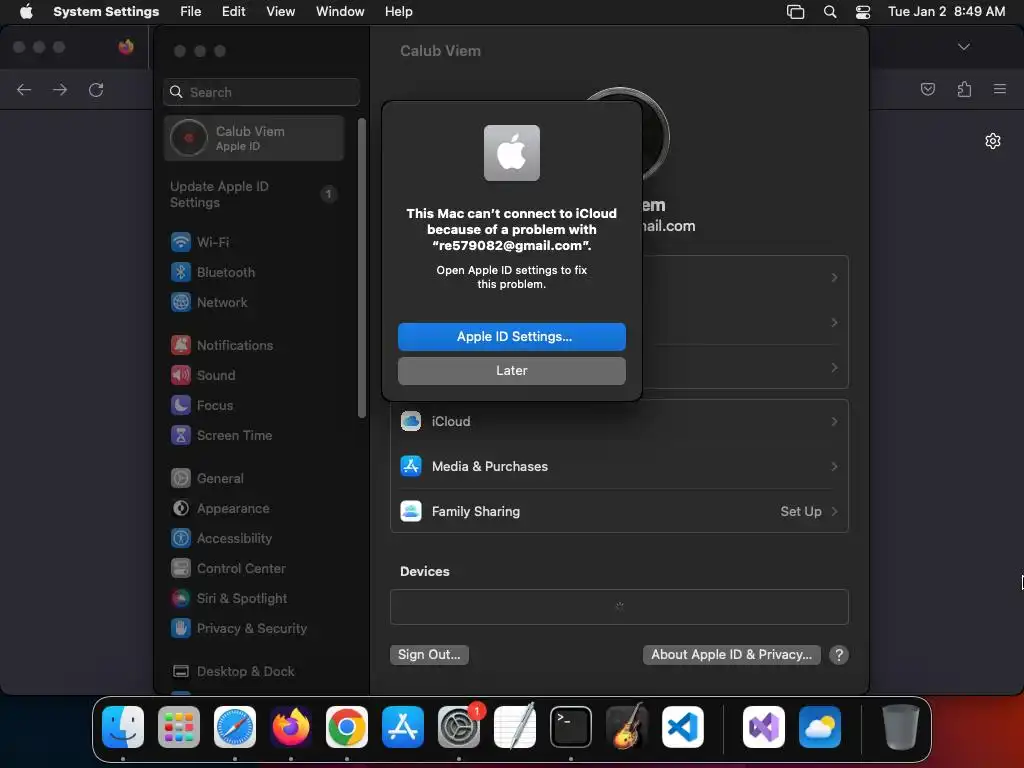Screen dimensions: 1024x768
Task: Open Screen Time settings in sidebar
Action: click(254, 435)
